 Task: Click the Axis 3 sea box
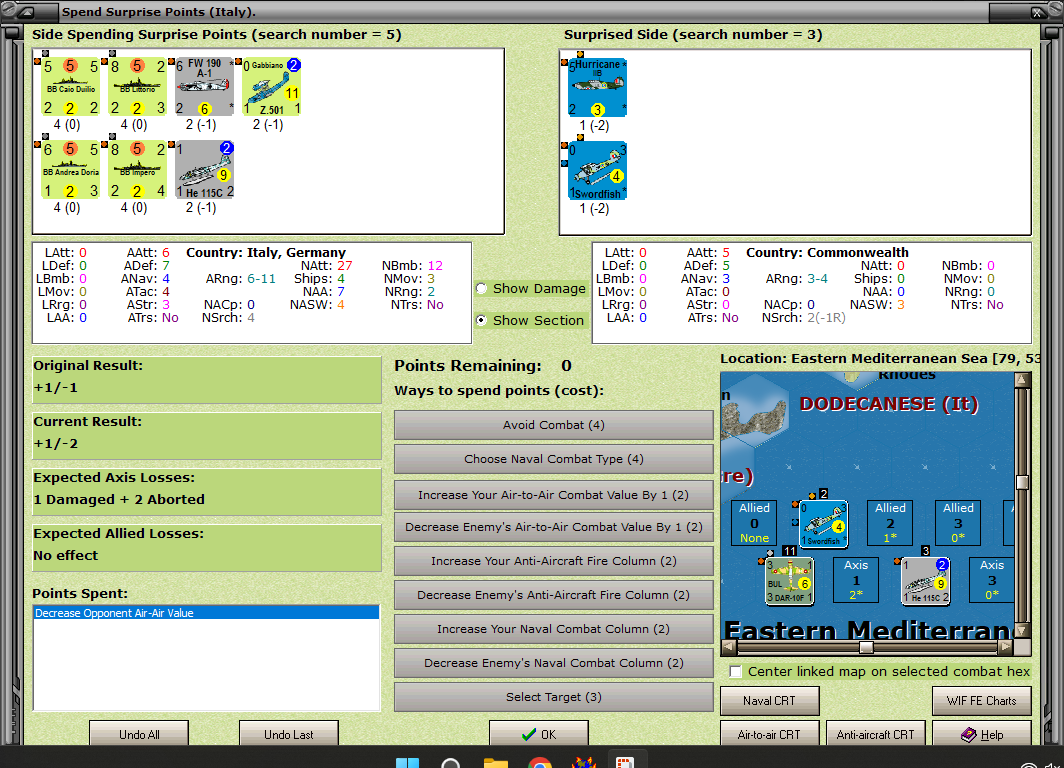(991, 580)
